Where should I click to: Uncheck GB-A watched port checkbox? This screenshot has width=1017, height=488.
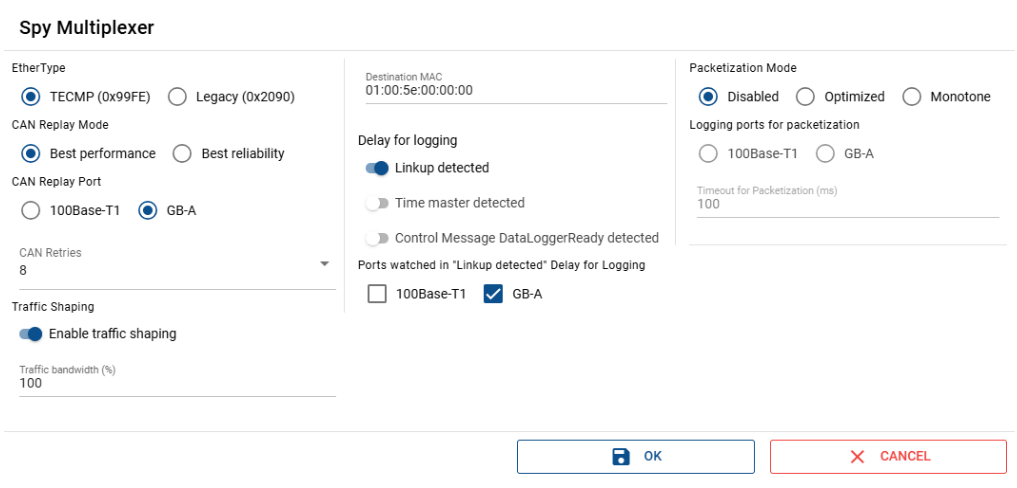click(493, 294)
